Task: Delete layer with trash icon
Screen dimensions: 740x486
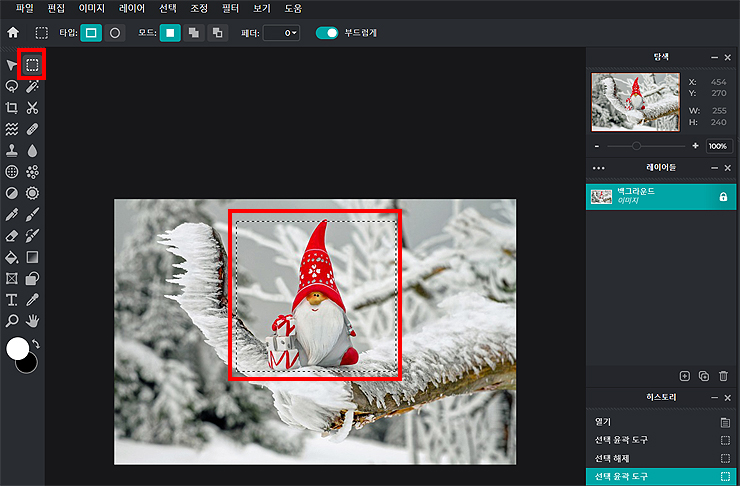Action: pos(723,376)
